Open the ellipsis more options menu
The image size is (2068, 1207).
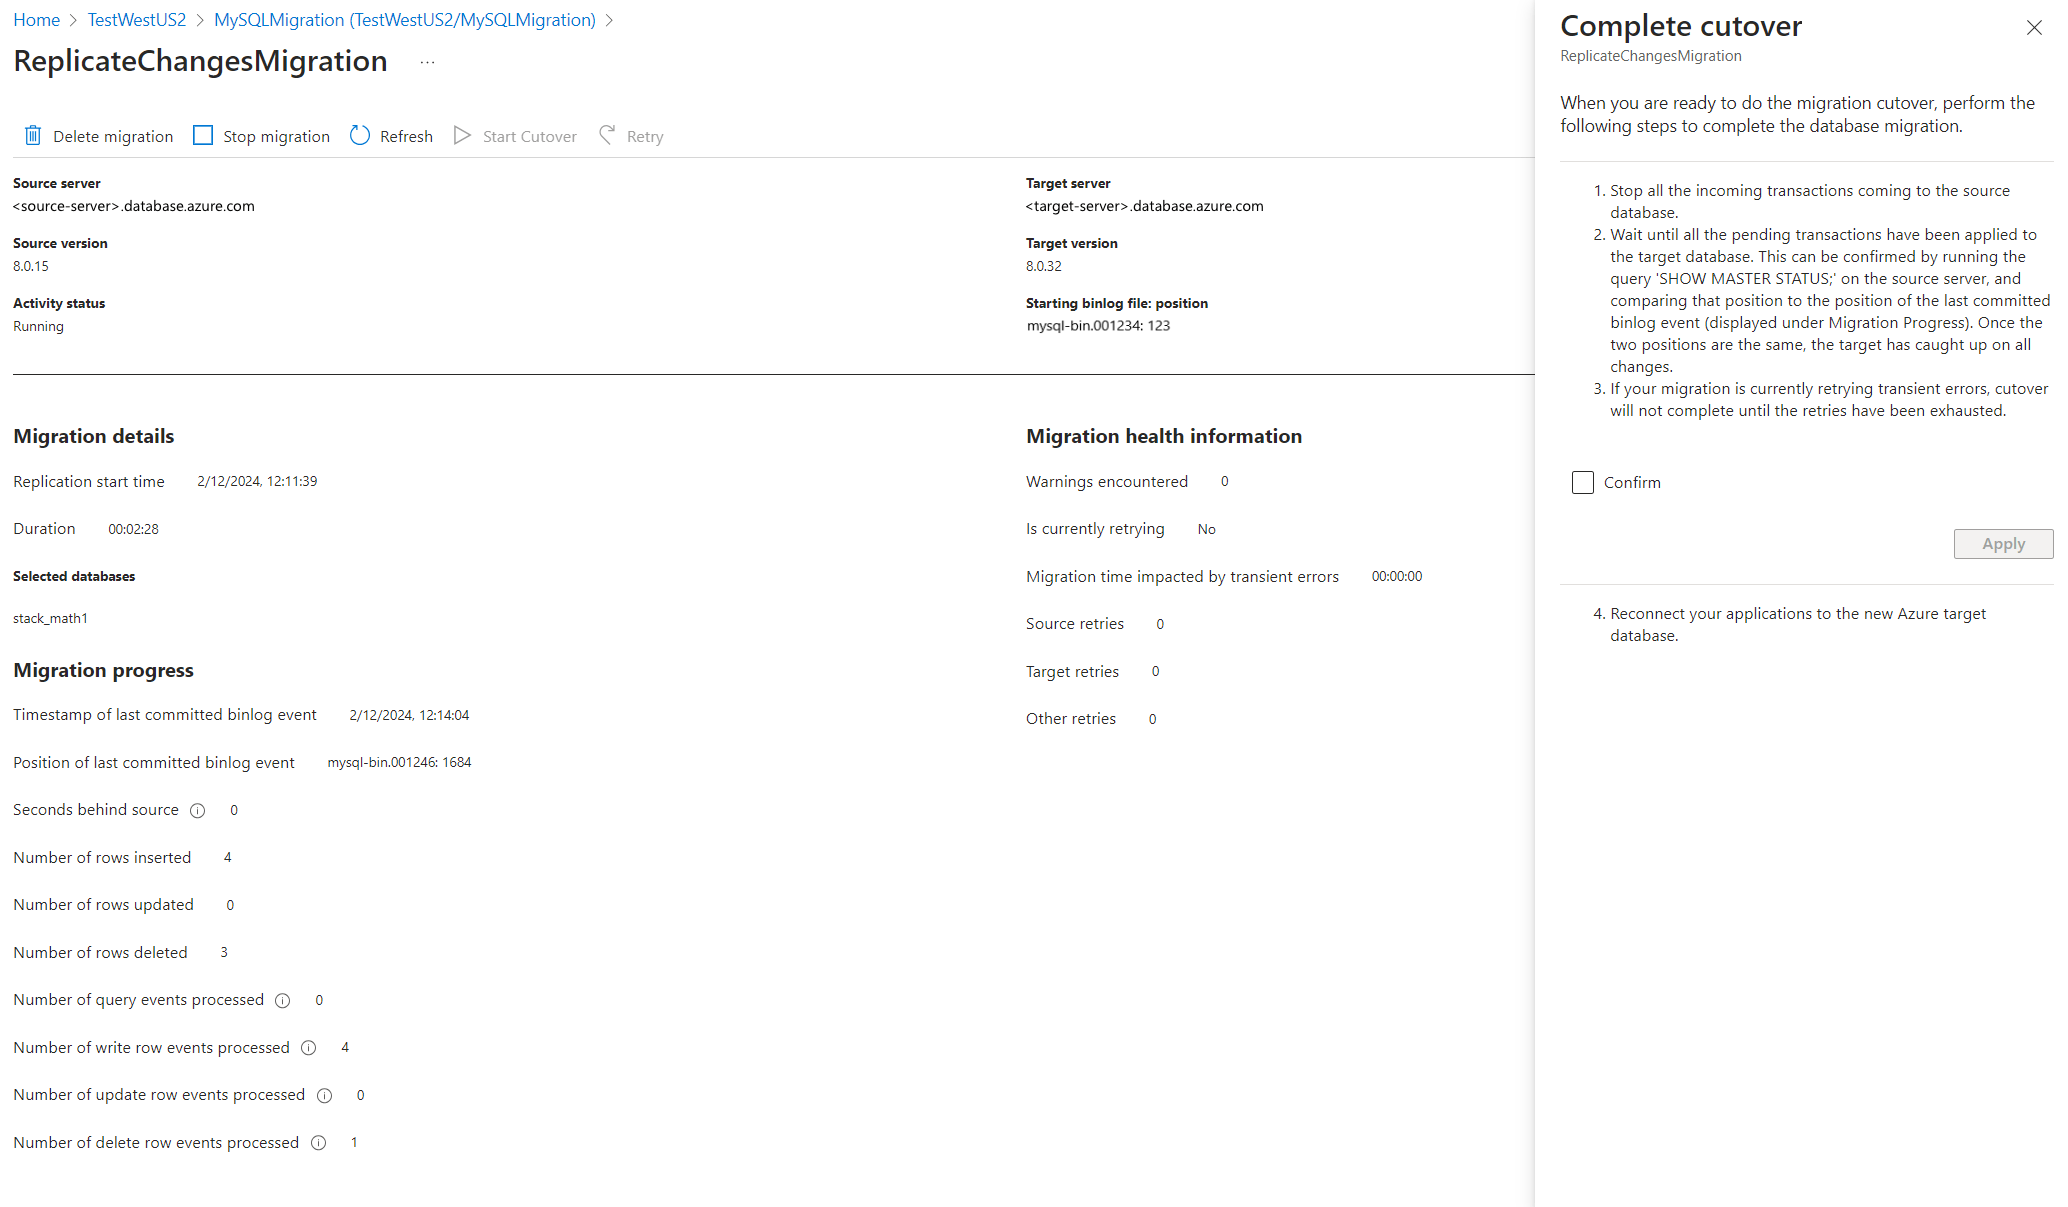click(x=427, y=62)
